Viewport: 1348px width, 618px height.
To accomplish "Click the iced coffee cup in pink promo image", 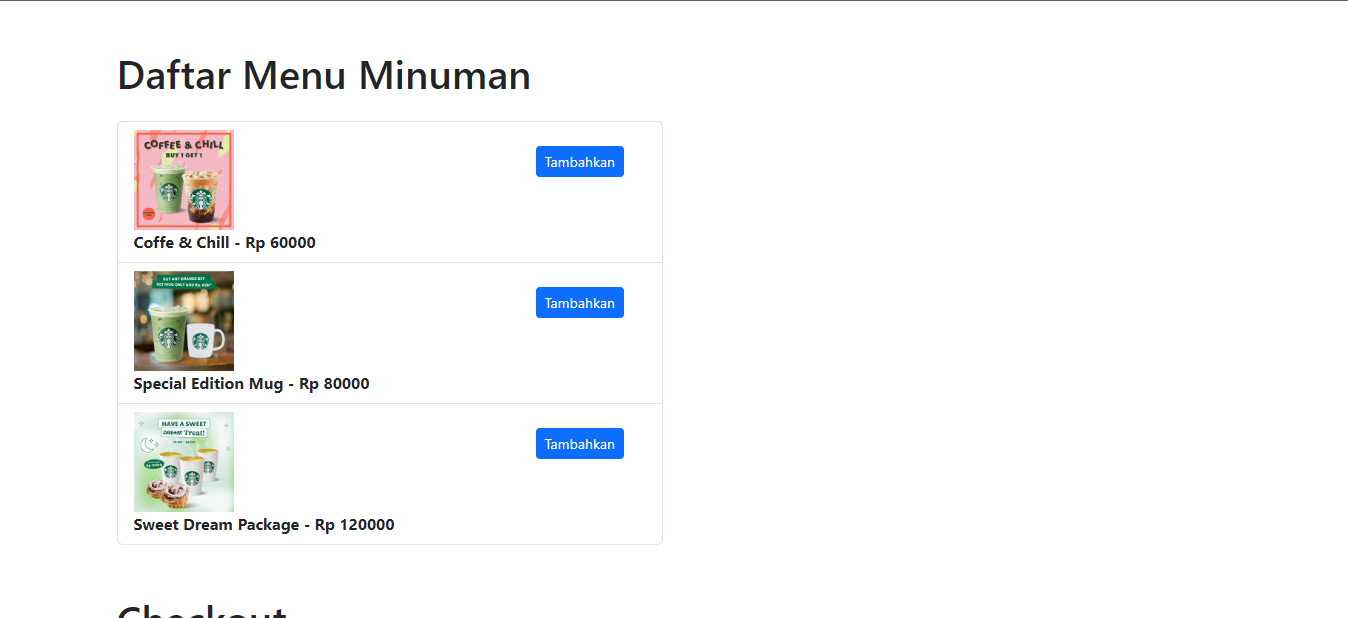I will coord(205,193).
